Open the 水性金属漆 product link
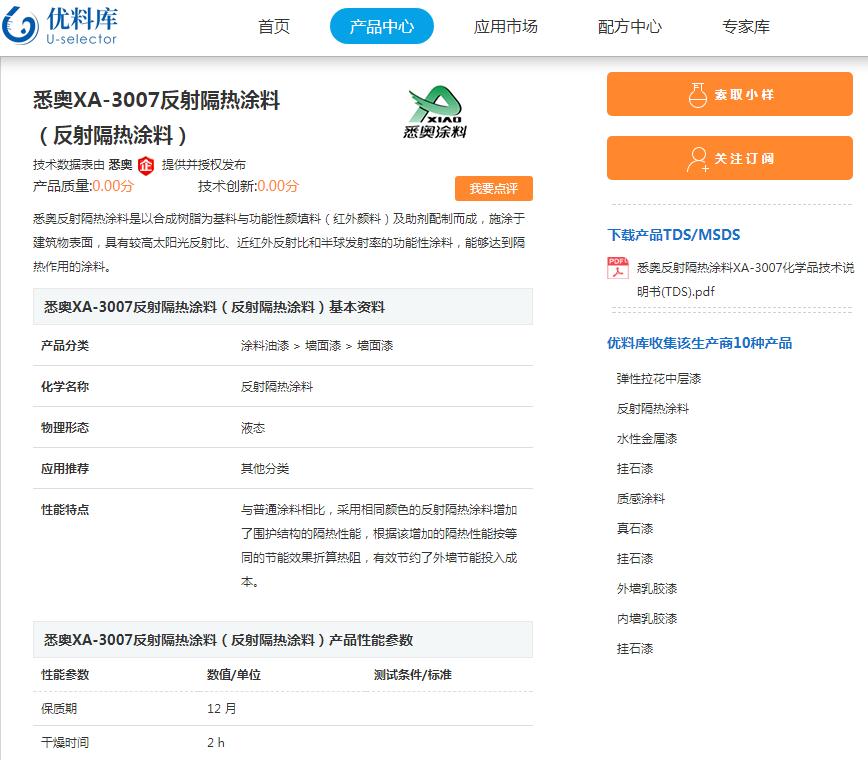 (647, 438)
